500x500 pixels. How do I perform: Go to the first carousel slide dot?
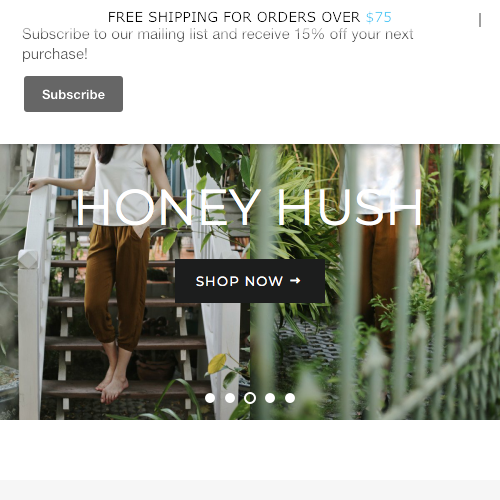coord(210,398)
